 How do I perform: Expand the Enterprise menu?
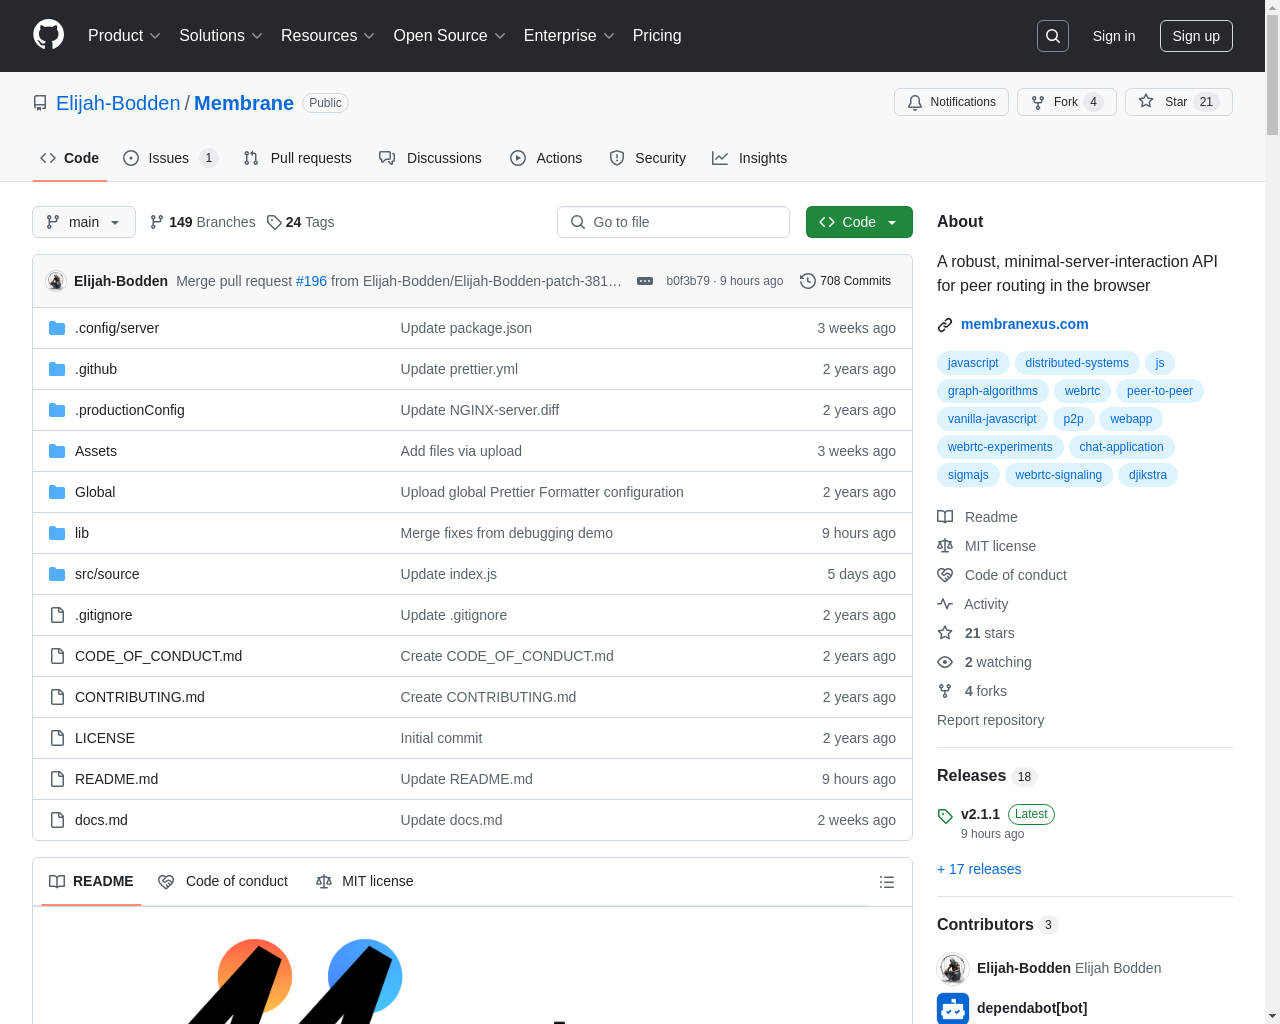[570, 36]
